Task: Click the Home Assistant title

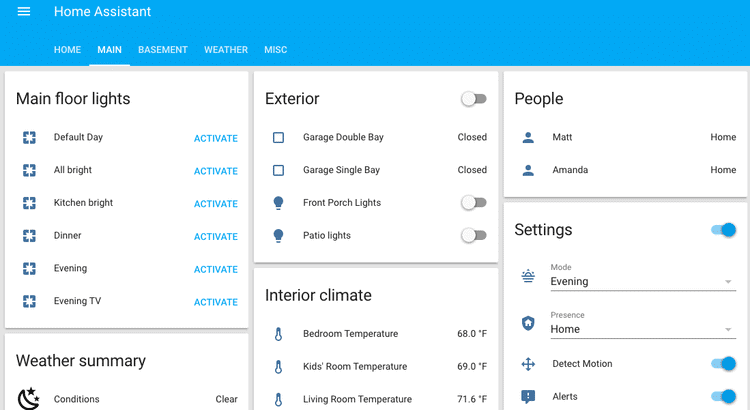Action: [102, 11]
